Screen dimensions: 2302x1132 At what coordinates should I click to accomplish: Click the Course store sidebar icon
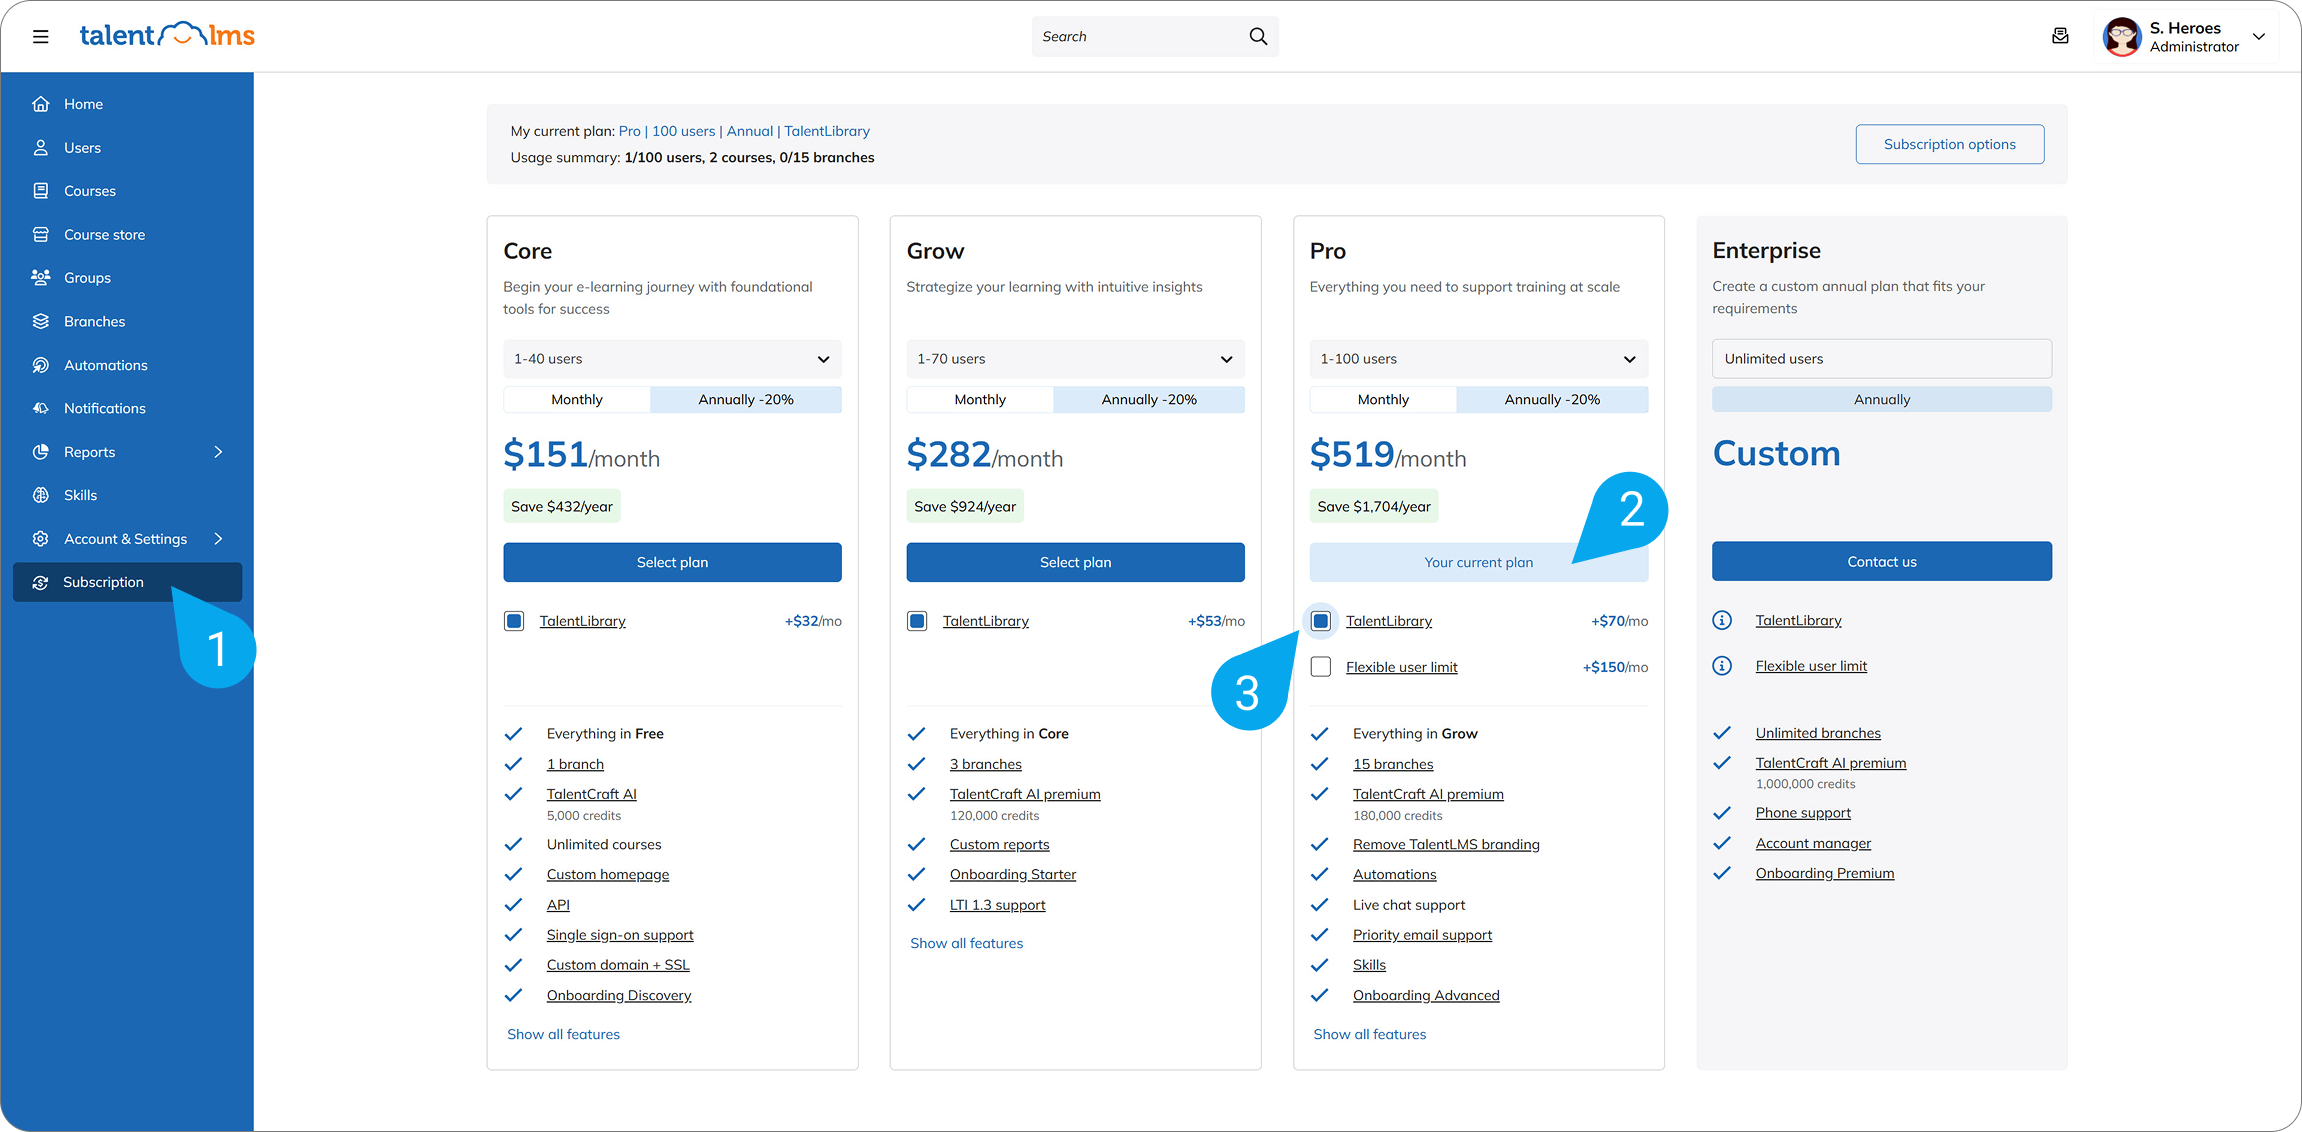pos(41,234)
